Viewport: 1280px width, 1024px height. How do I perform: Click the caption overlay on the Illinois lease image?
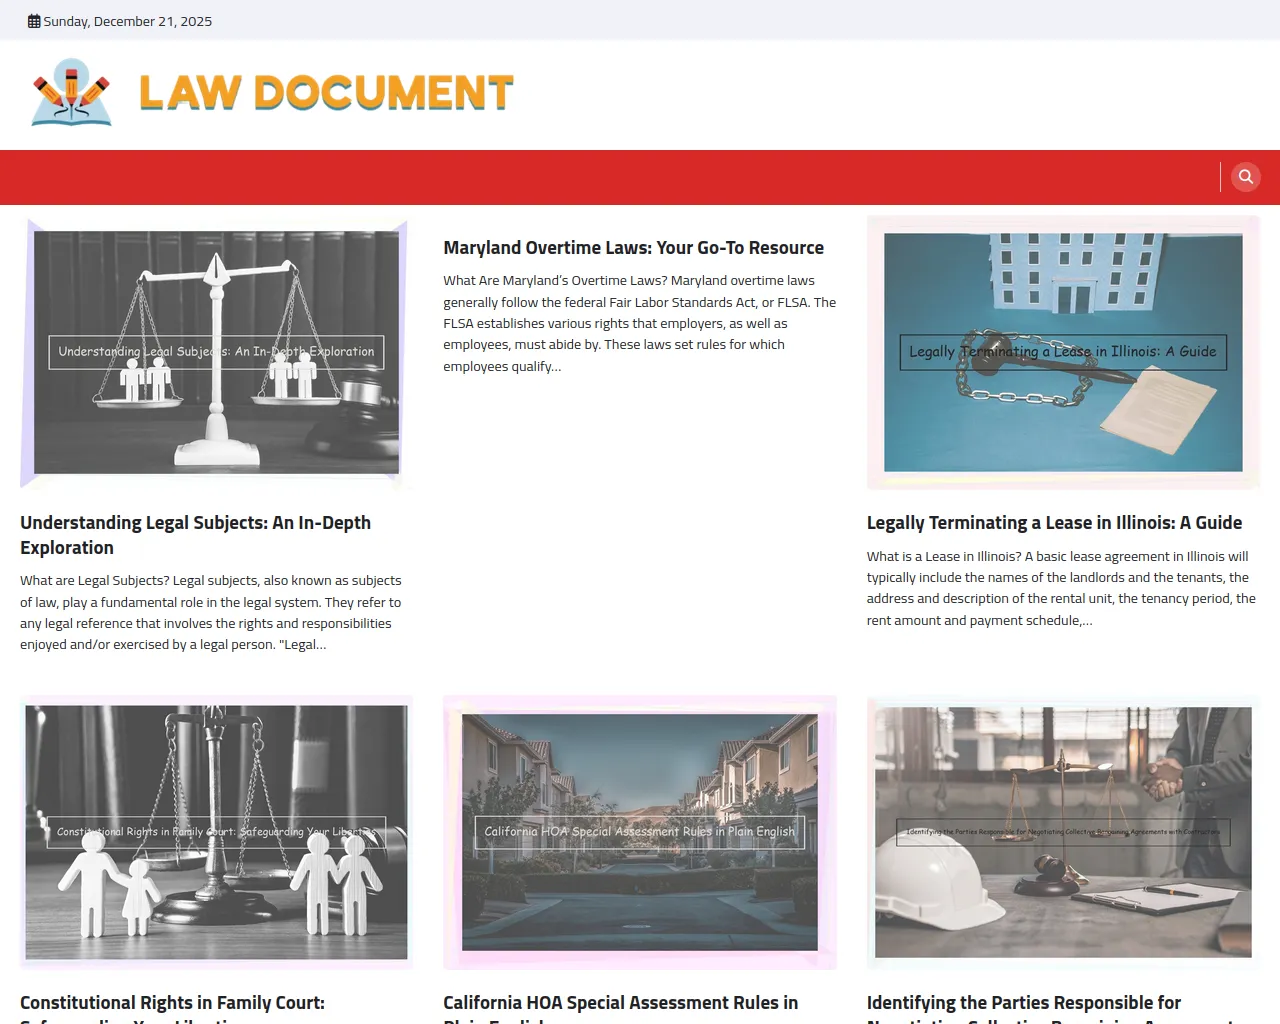[1062, 352]
